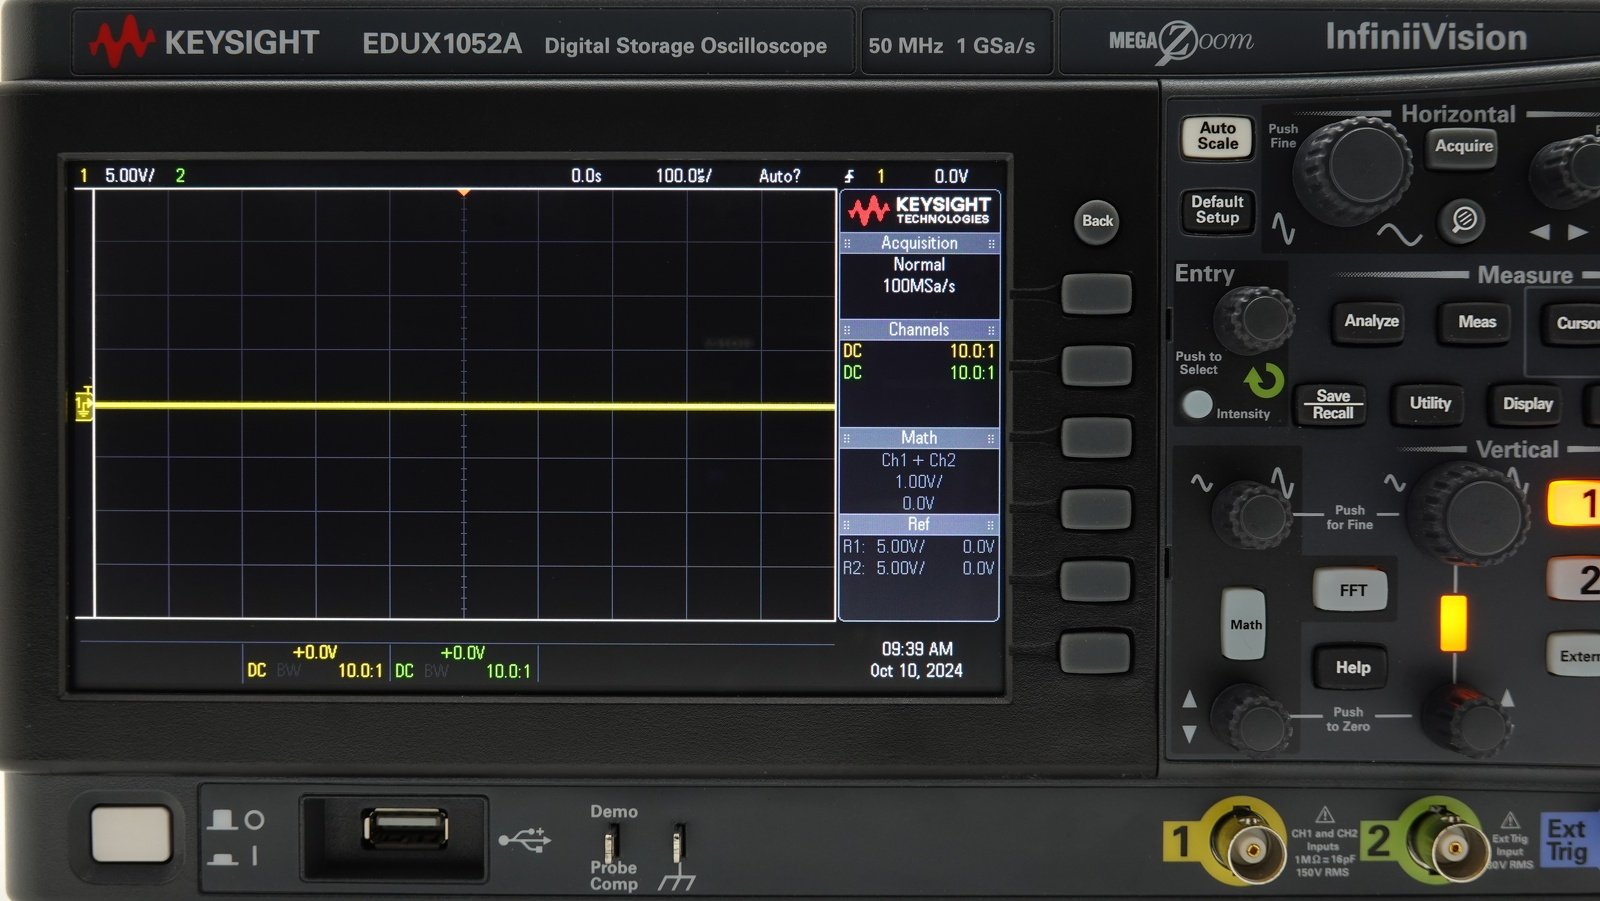The height and width of the screenshot is (901, 1600).
Task: Push the fifth softkey from the top
Action: click(x=1096, y=581)
